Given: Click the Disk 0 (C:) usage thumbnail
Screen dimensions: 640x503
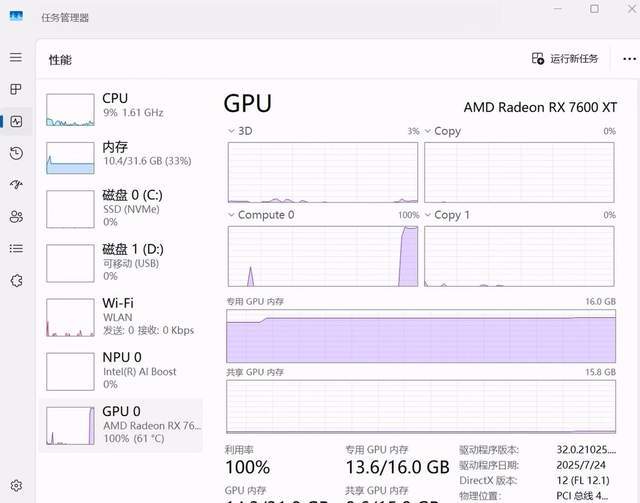Looking at the screenshot, I should click(x=70, y=208).
